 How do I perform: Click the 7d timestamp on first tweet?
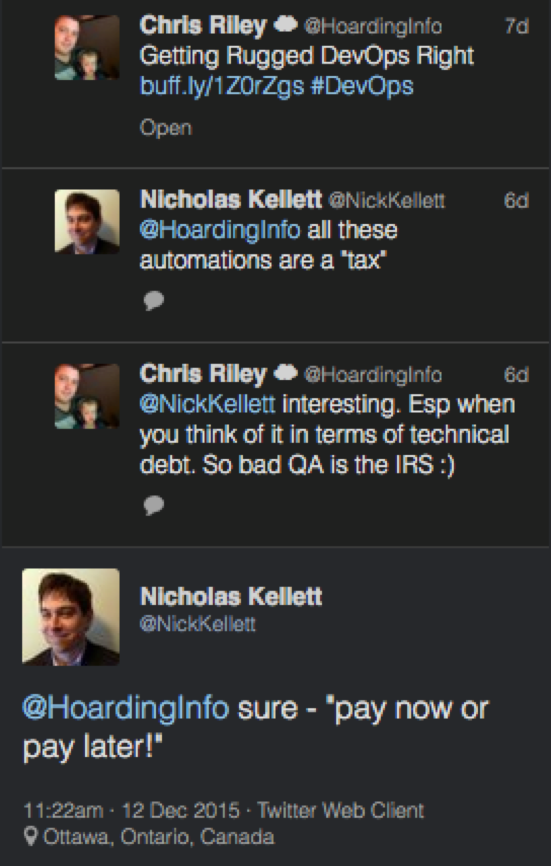tap(517, 26)
